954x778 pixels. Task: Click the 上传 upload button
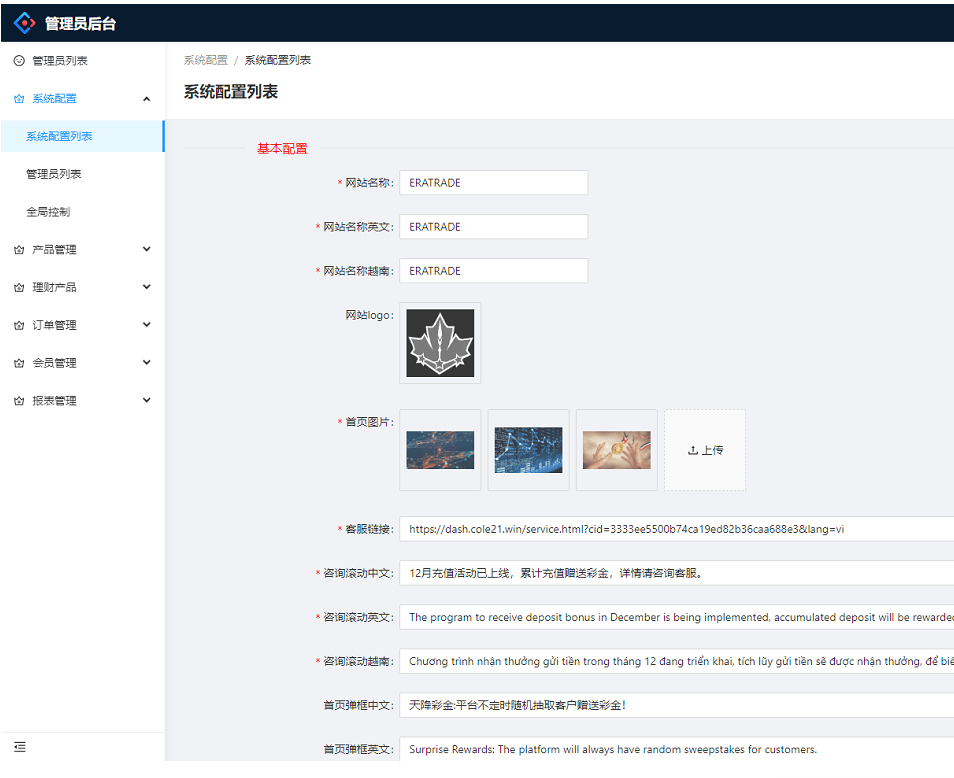(705, 450)
